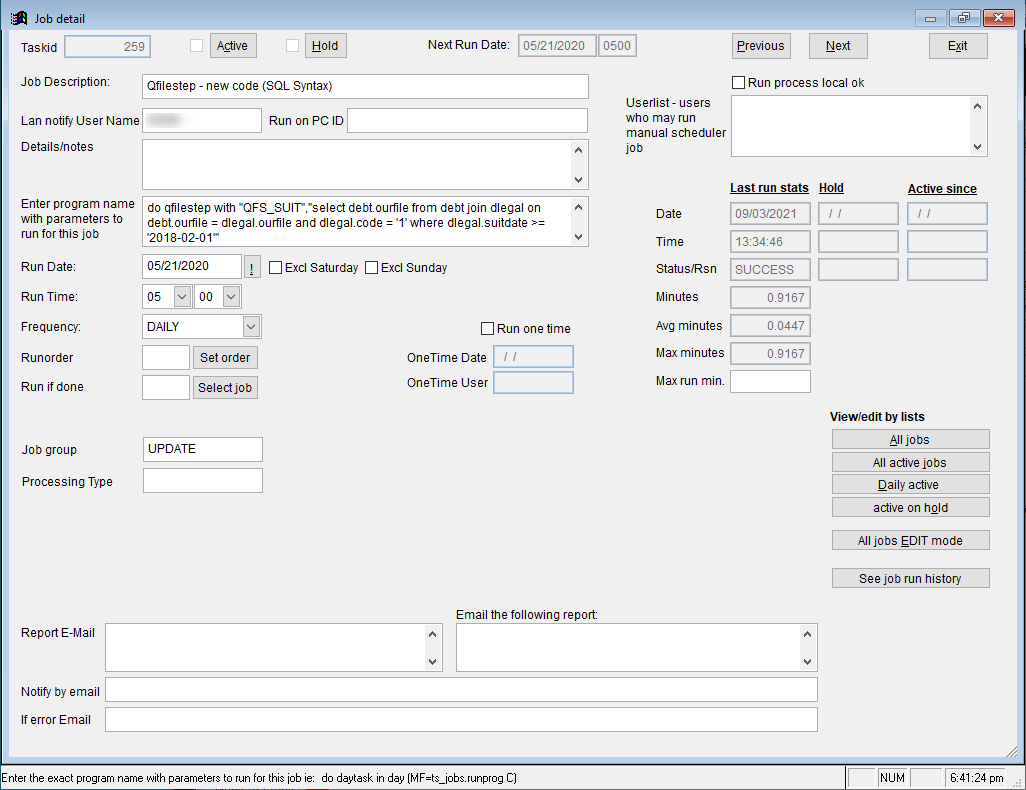This screenshot has height=790, width=1026.
Task: Click the Last run stats heading
Action: coord(770,188)
